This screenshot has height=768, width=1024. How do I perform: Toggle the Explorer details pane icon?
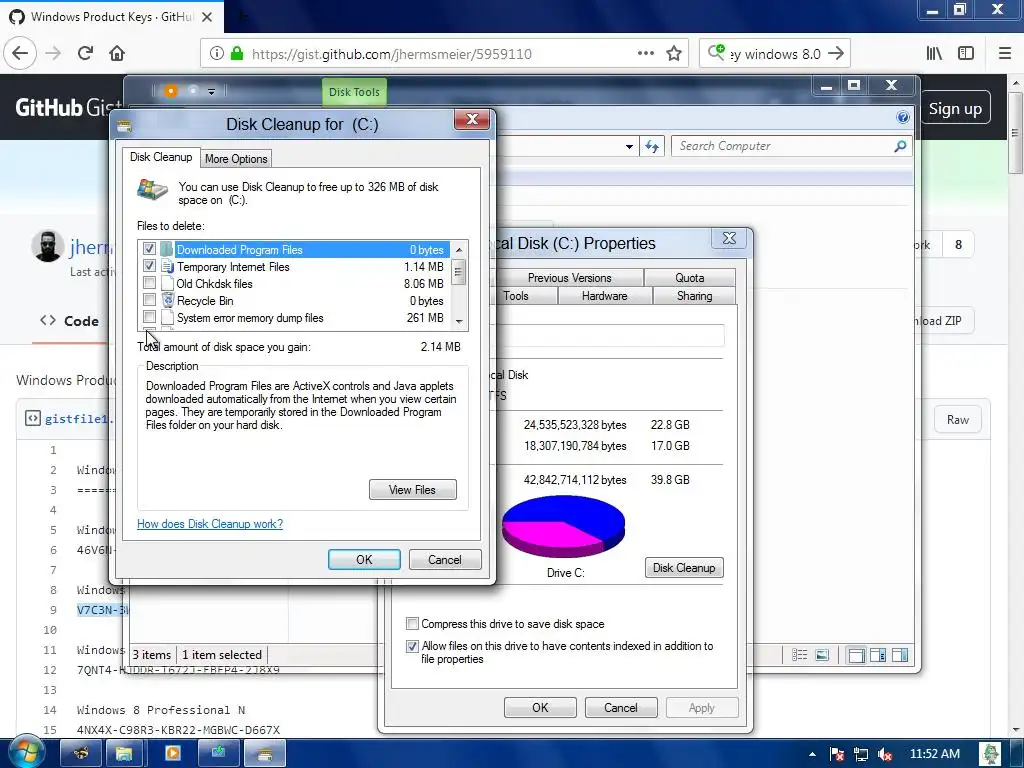pos(878,655)
